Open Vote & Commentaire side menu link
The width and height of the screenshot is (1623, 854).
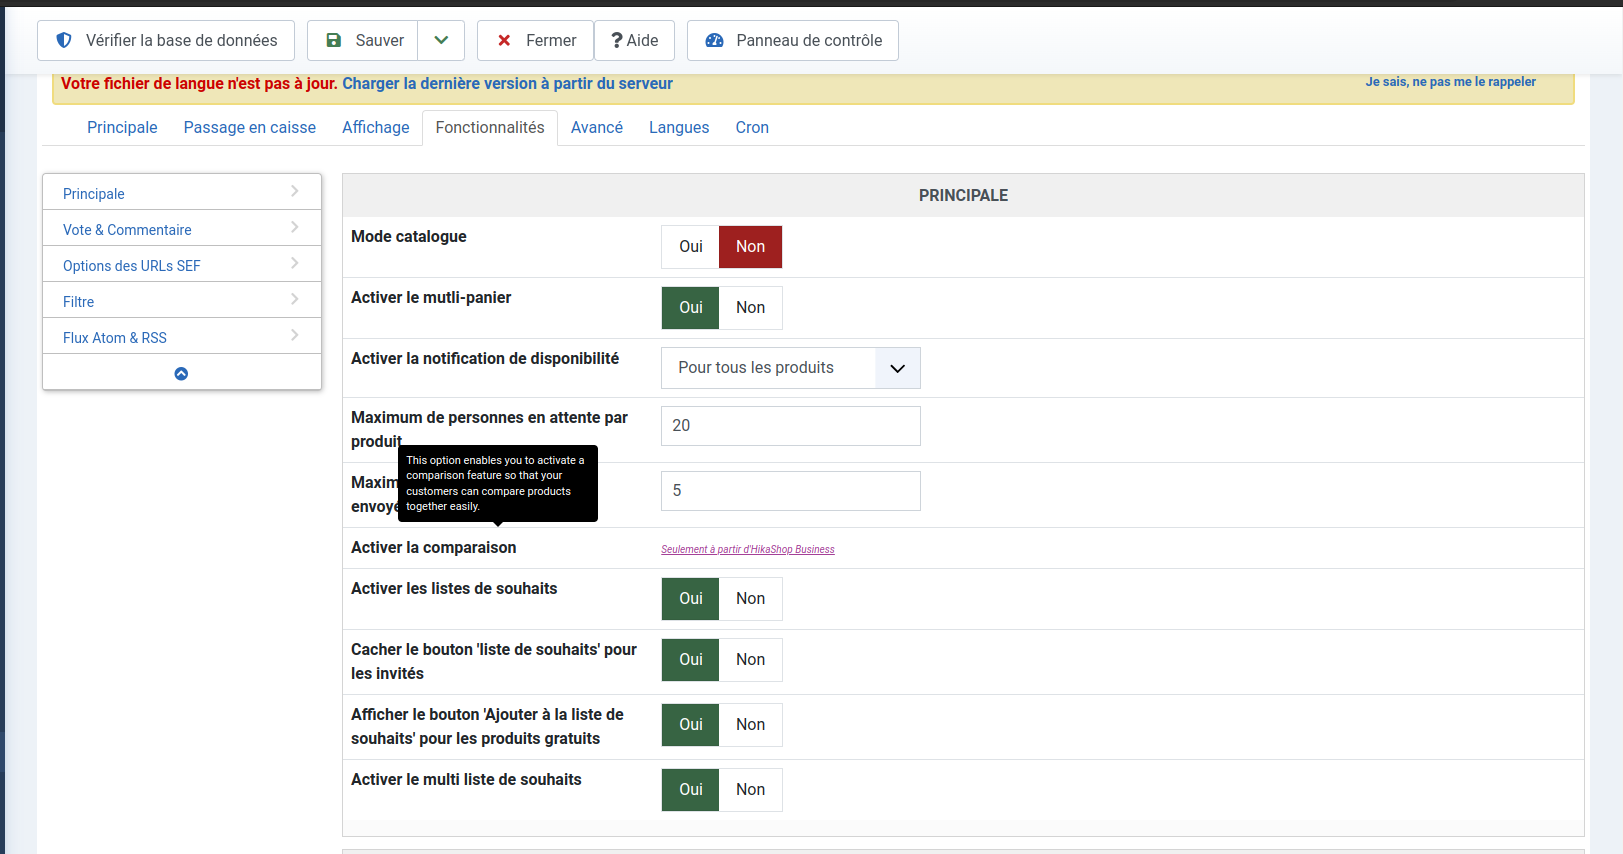click(127, 230)
